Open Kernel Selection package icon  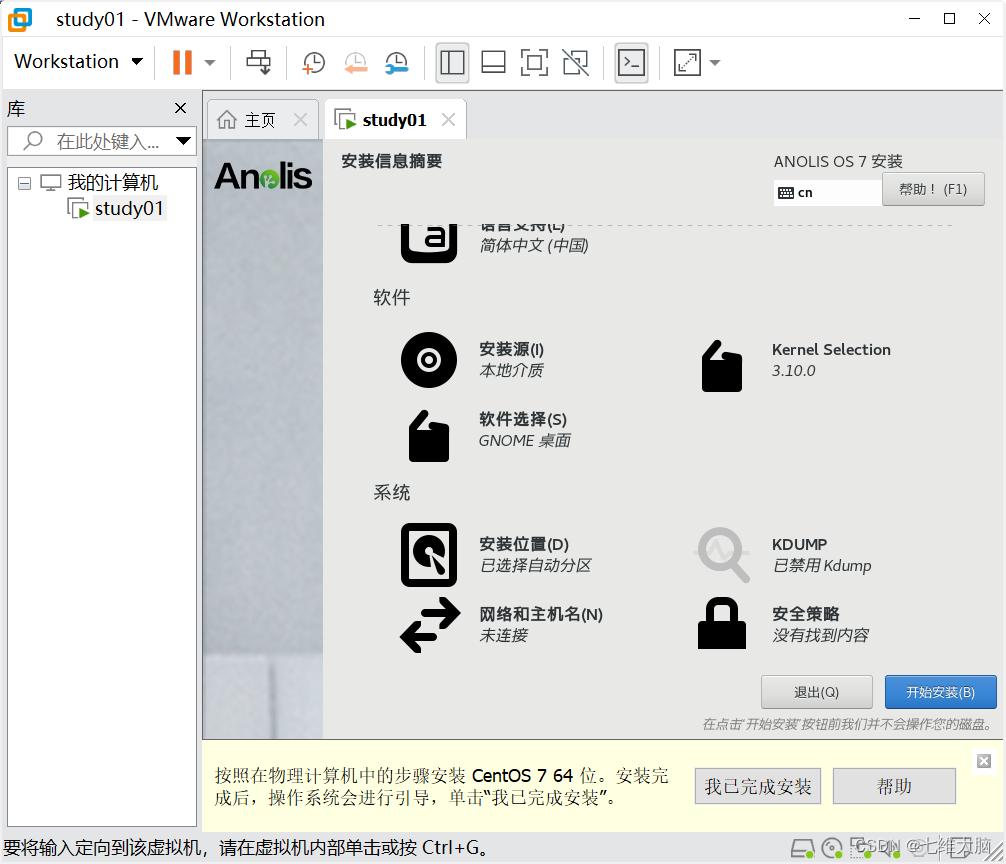[722, 366]
